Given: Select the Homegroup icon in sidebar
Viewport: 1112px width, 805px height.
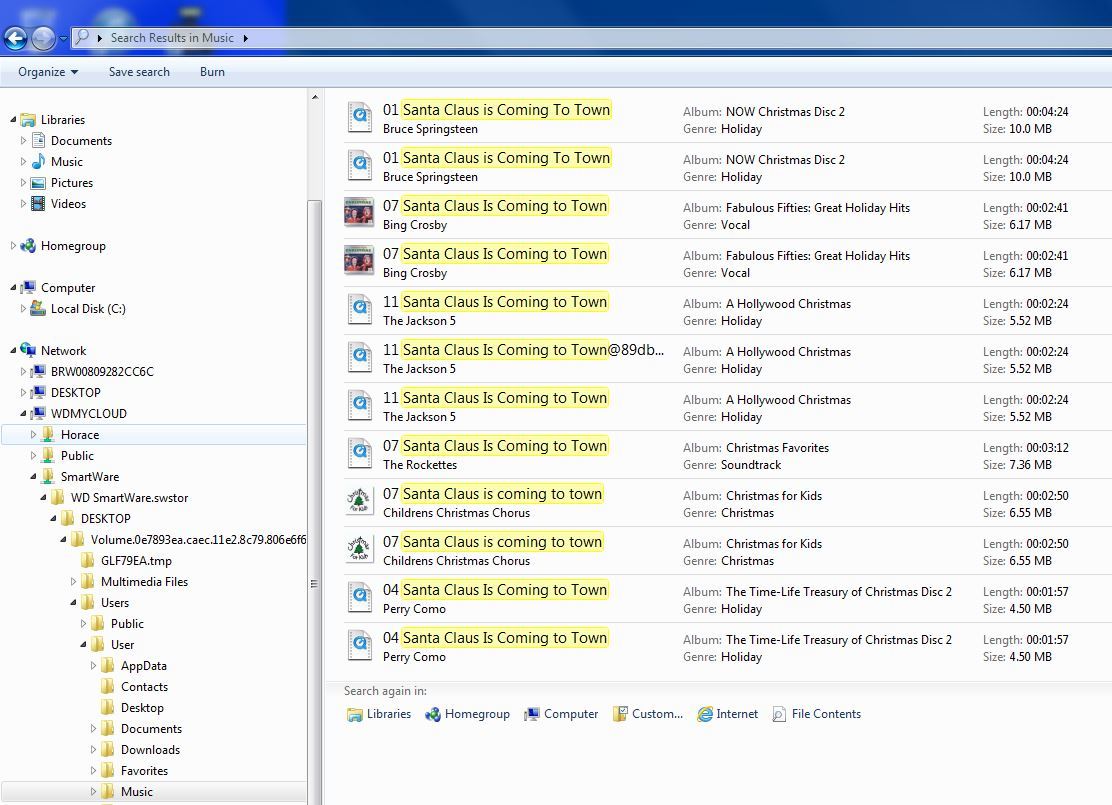Looking at the screenshot, I should click(x=28, y=245).
